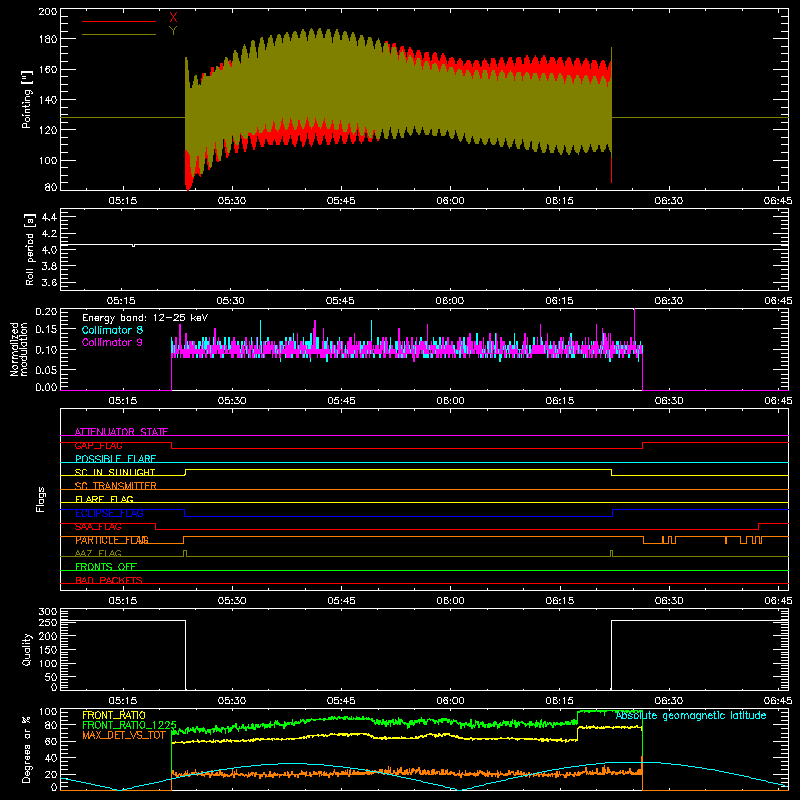The width and height of the screenshot is (800, 800).
Task: Select the green FRONT_RATIO_1225 legend entry
Action: [130, 725]
